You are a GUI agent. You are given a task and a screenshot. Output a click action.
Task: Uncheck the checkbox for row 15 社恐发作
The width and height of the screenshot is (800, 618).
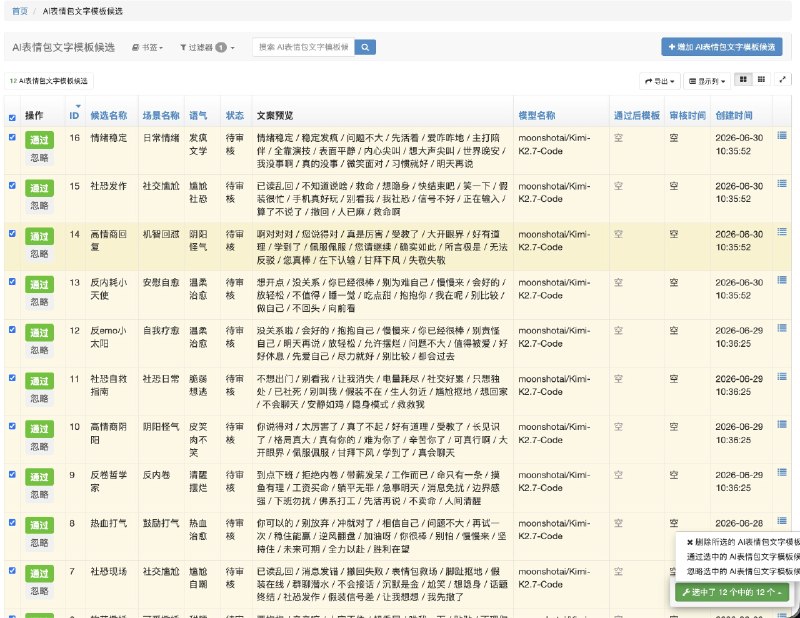coord(12,185)
